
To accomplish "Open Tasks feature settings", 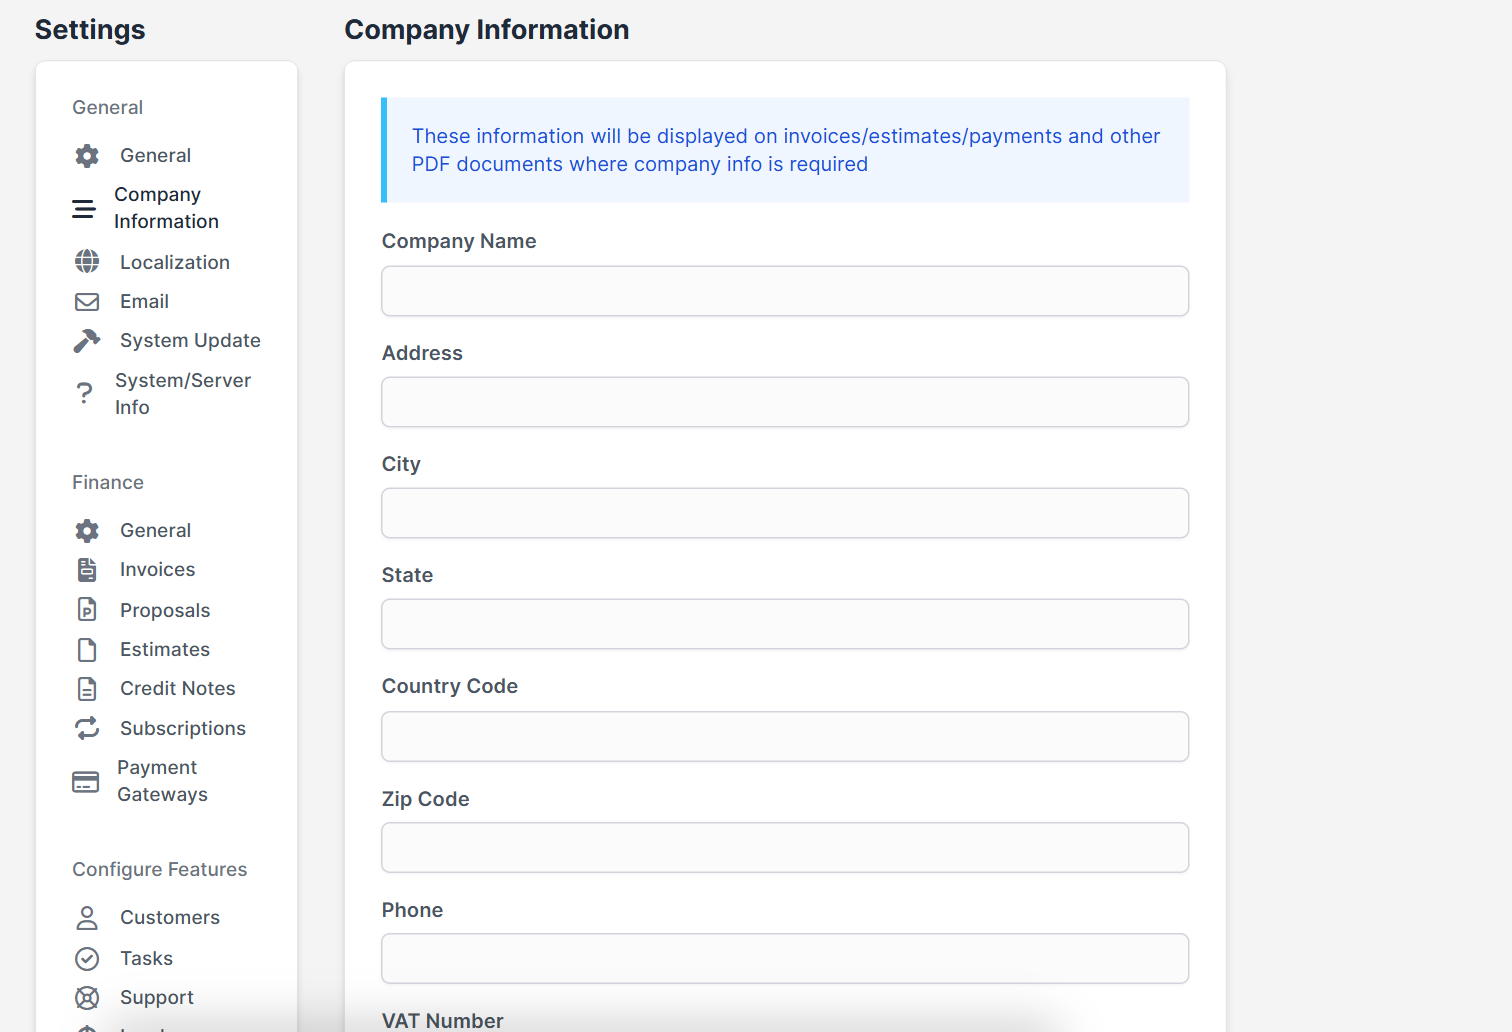I will tap(146, 959).
